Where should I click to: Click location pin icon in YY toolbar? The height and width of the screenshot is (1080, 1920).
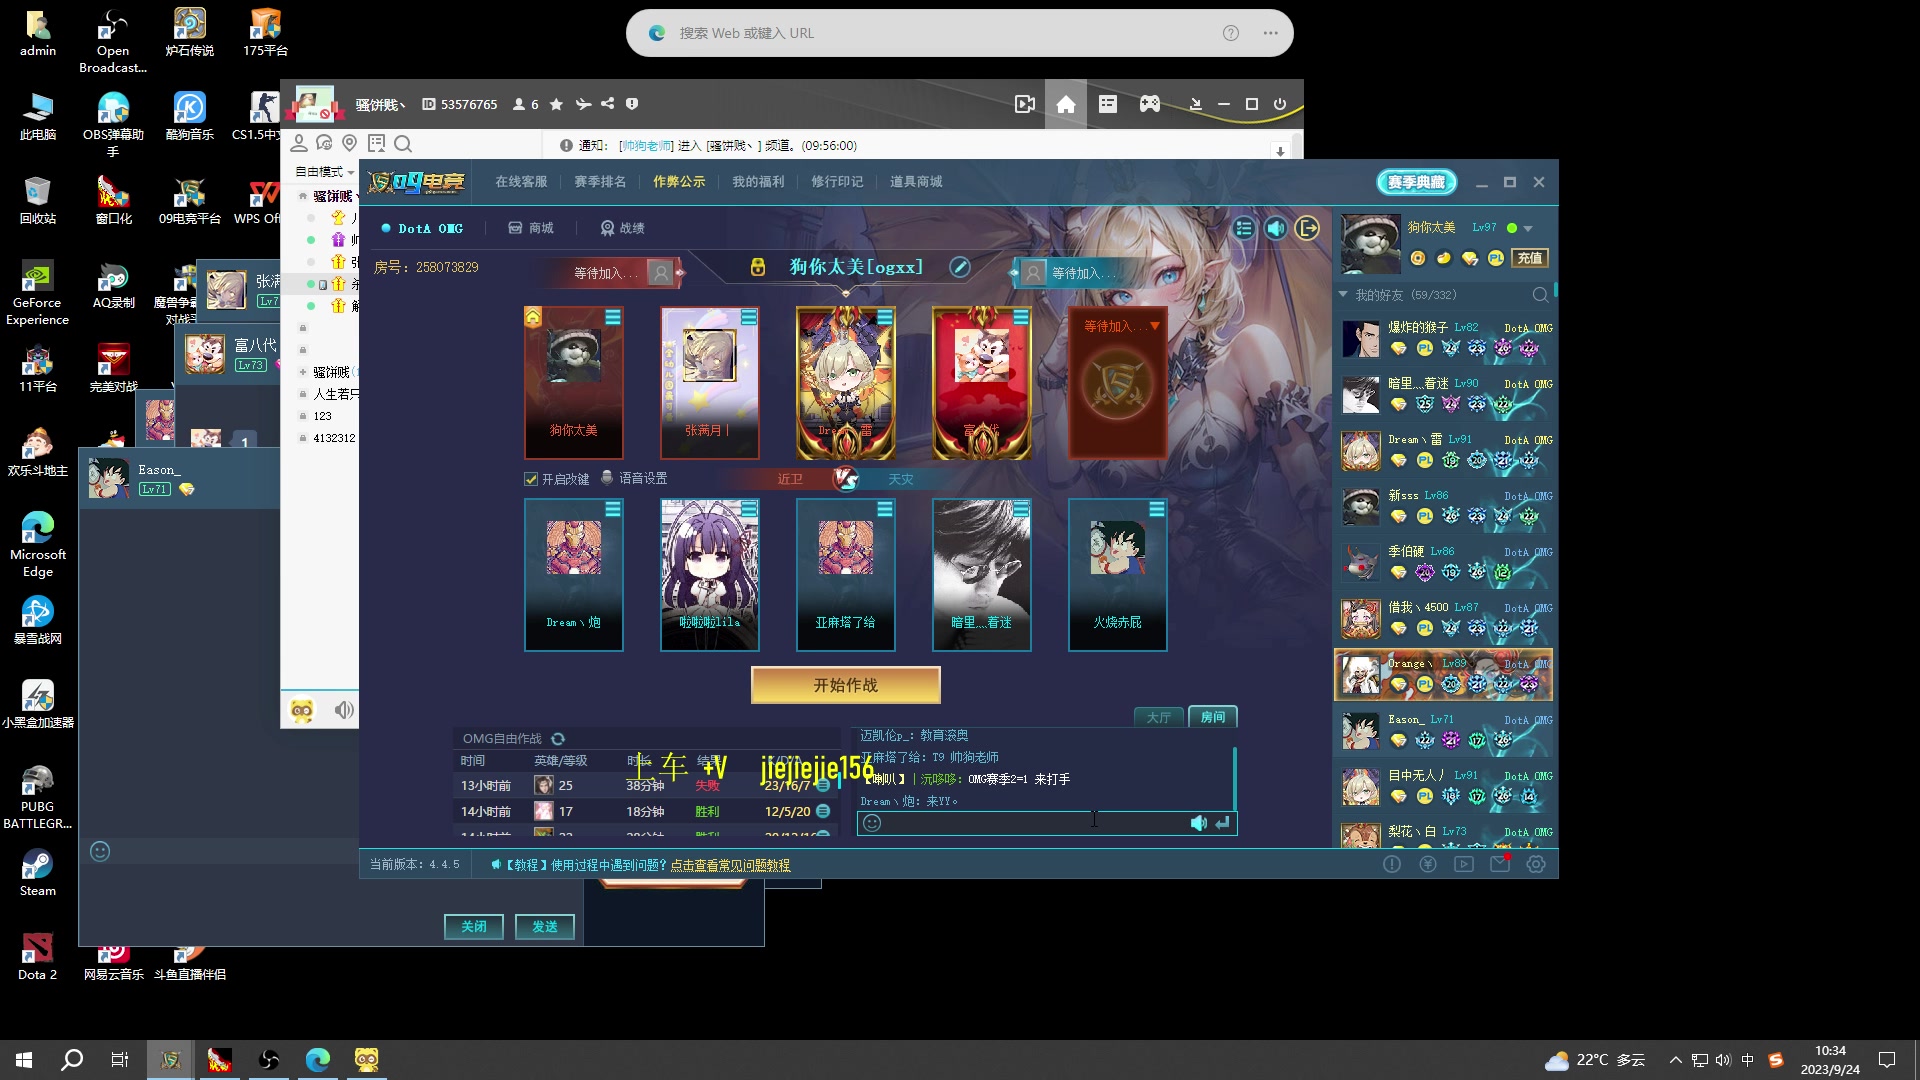coord(349,143)
